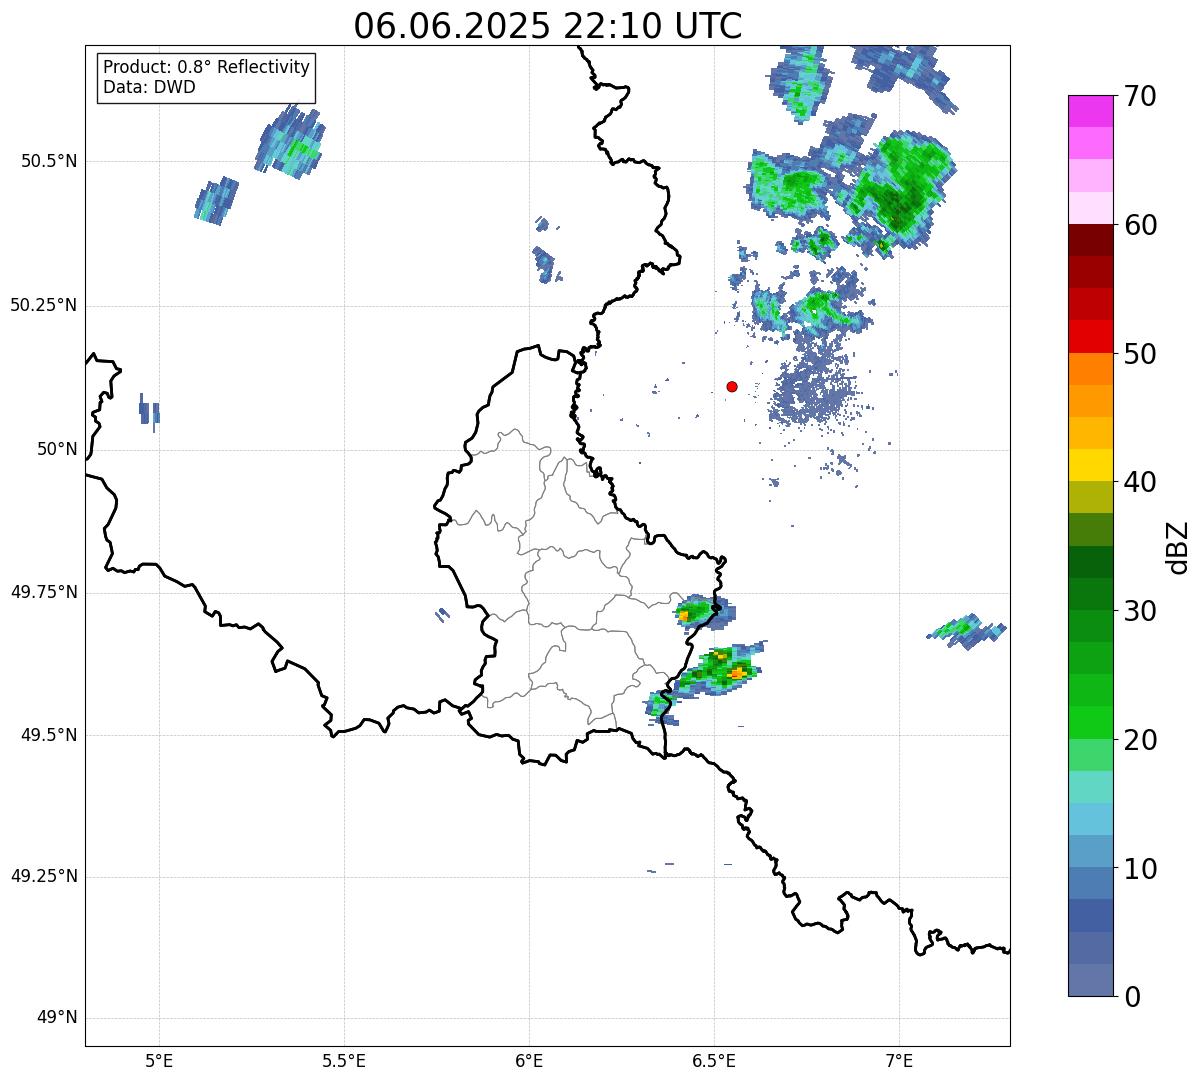Click the 49.25°N latitude label
This screenshot has height=1081, width=1202.
[44, 877]
